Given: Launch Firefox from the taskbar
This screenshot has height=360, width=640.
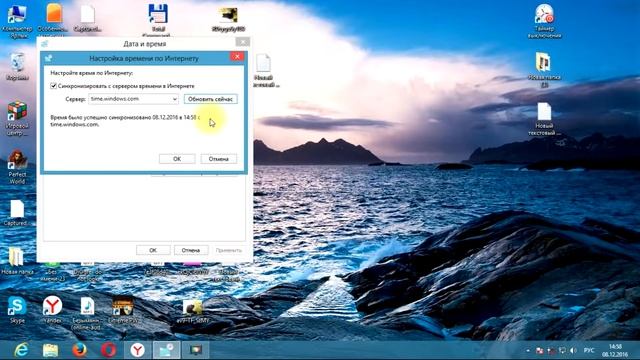Looking at the screenshot, I should pos(80,350).
